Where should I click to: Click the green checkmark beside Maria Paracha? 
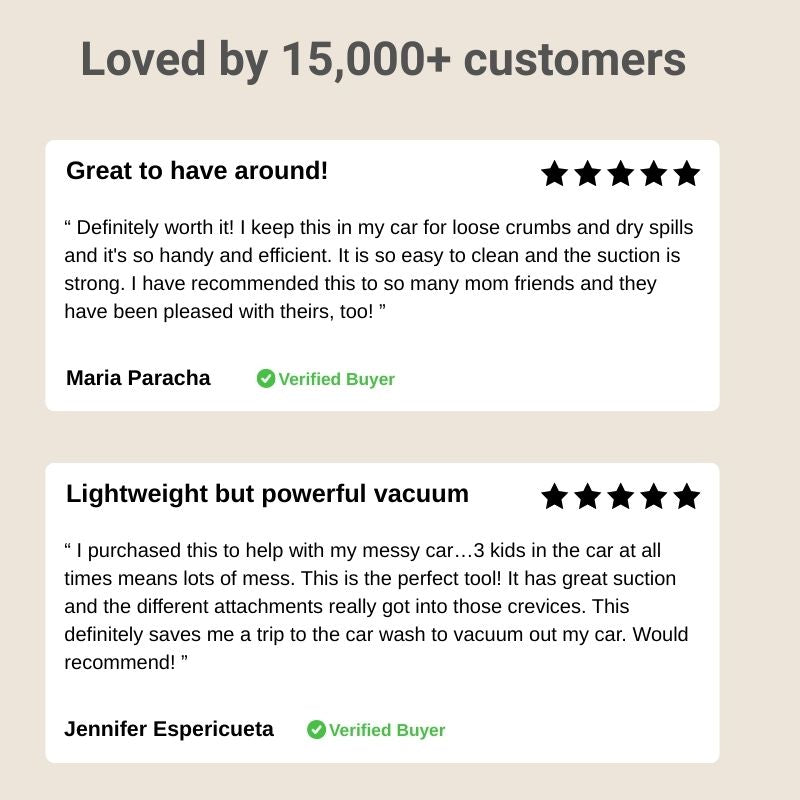pos(266,379)
